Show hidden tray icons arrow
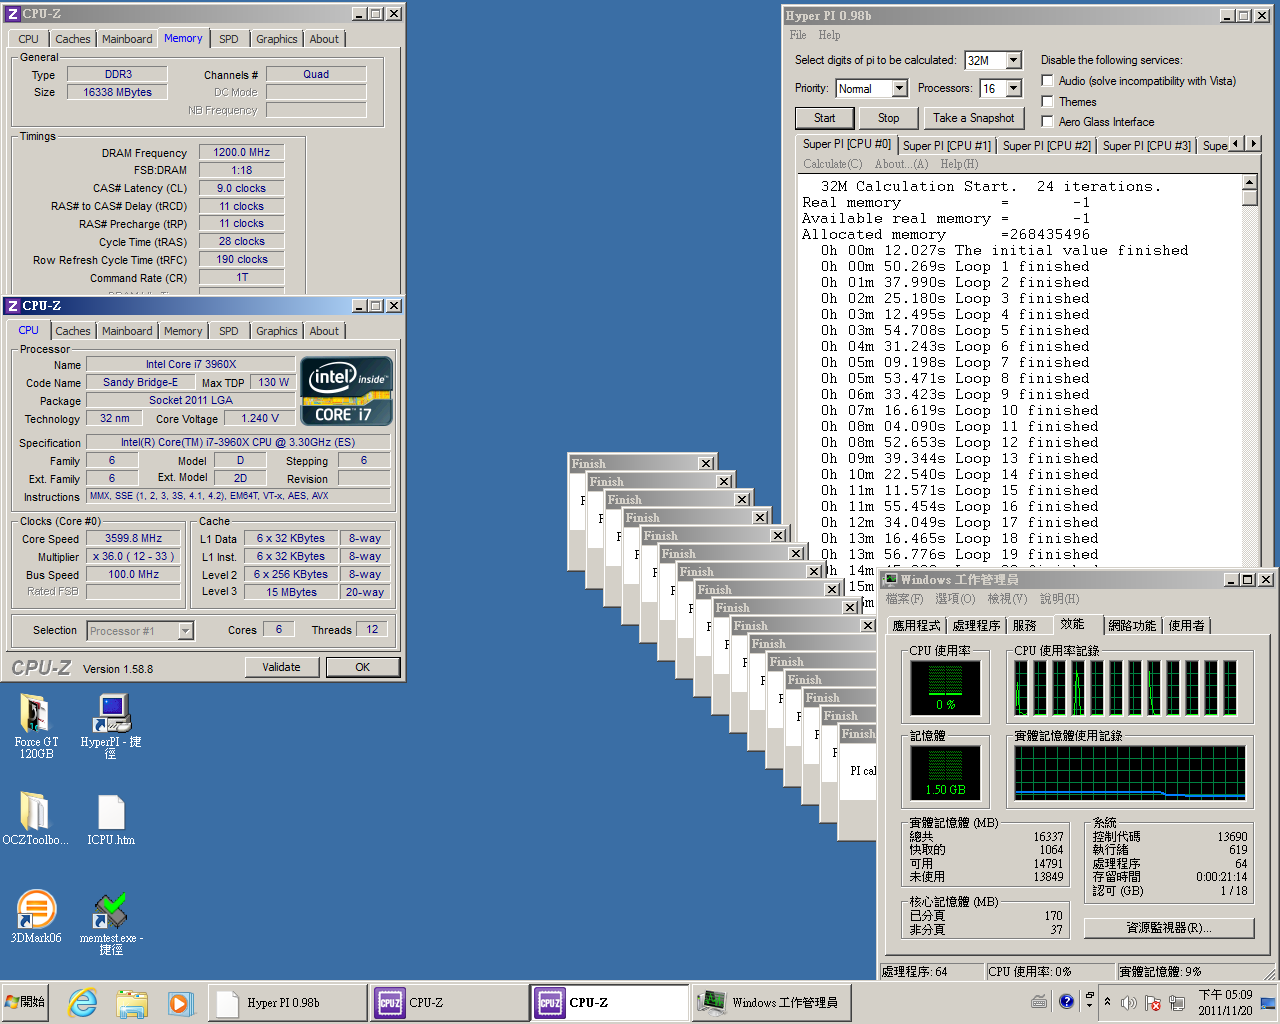Image resolution: width=1280 pixels, height=1024 pixels. (x=1107, y=1001)
